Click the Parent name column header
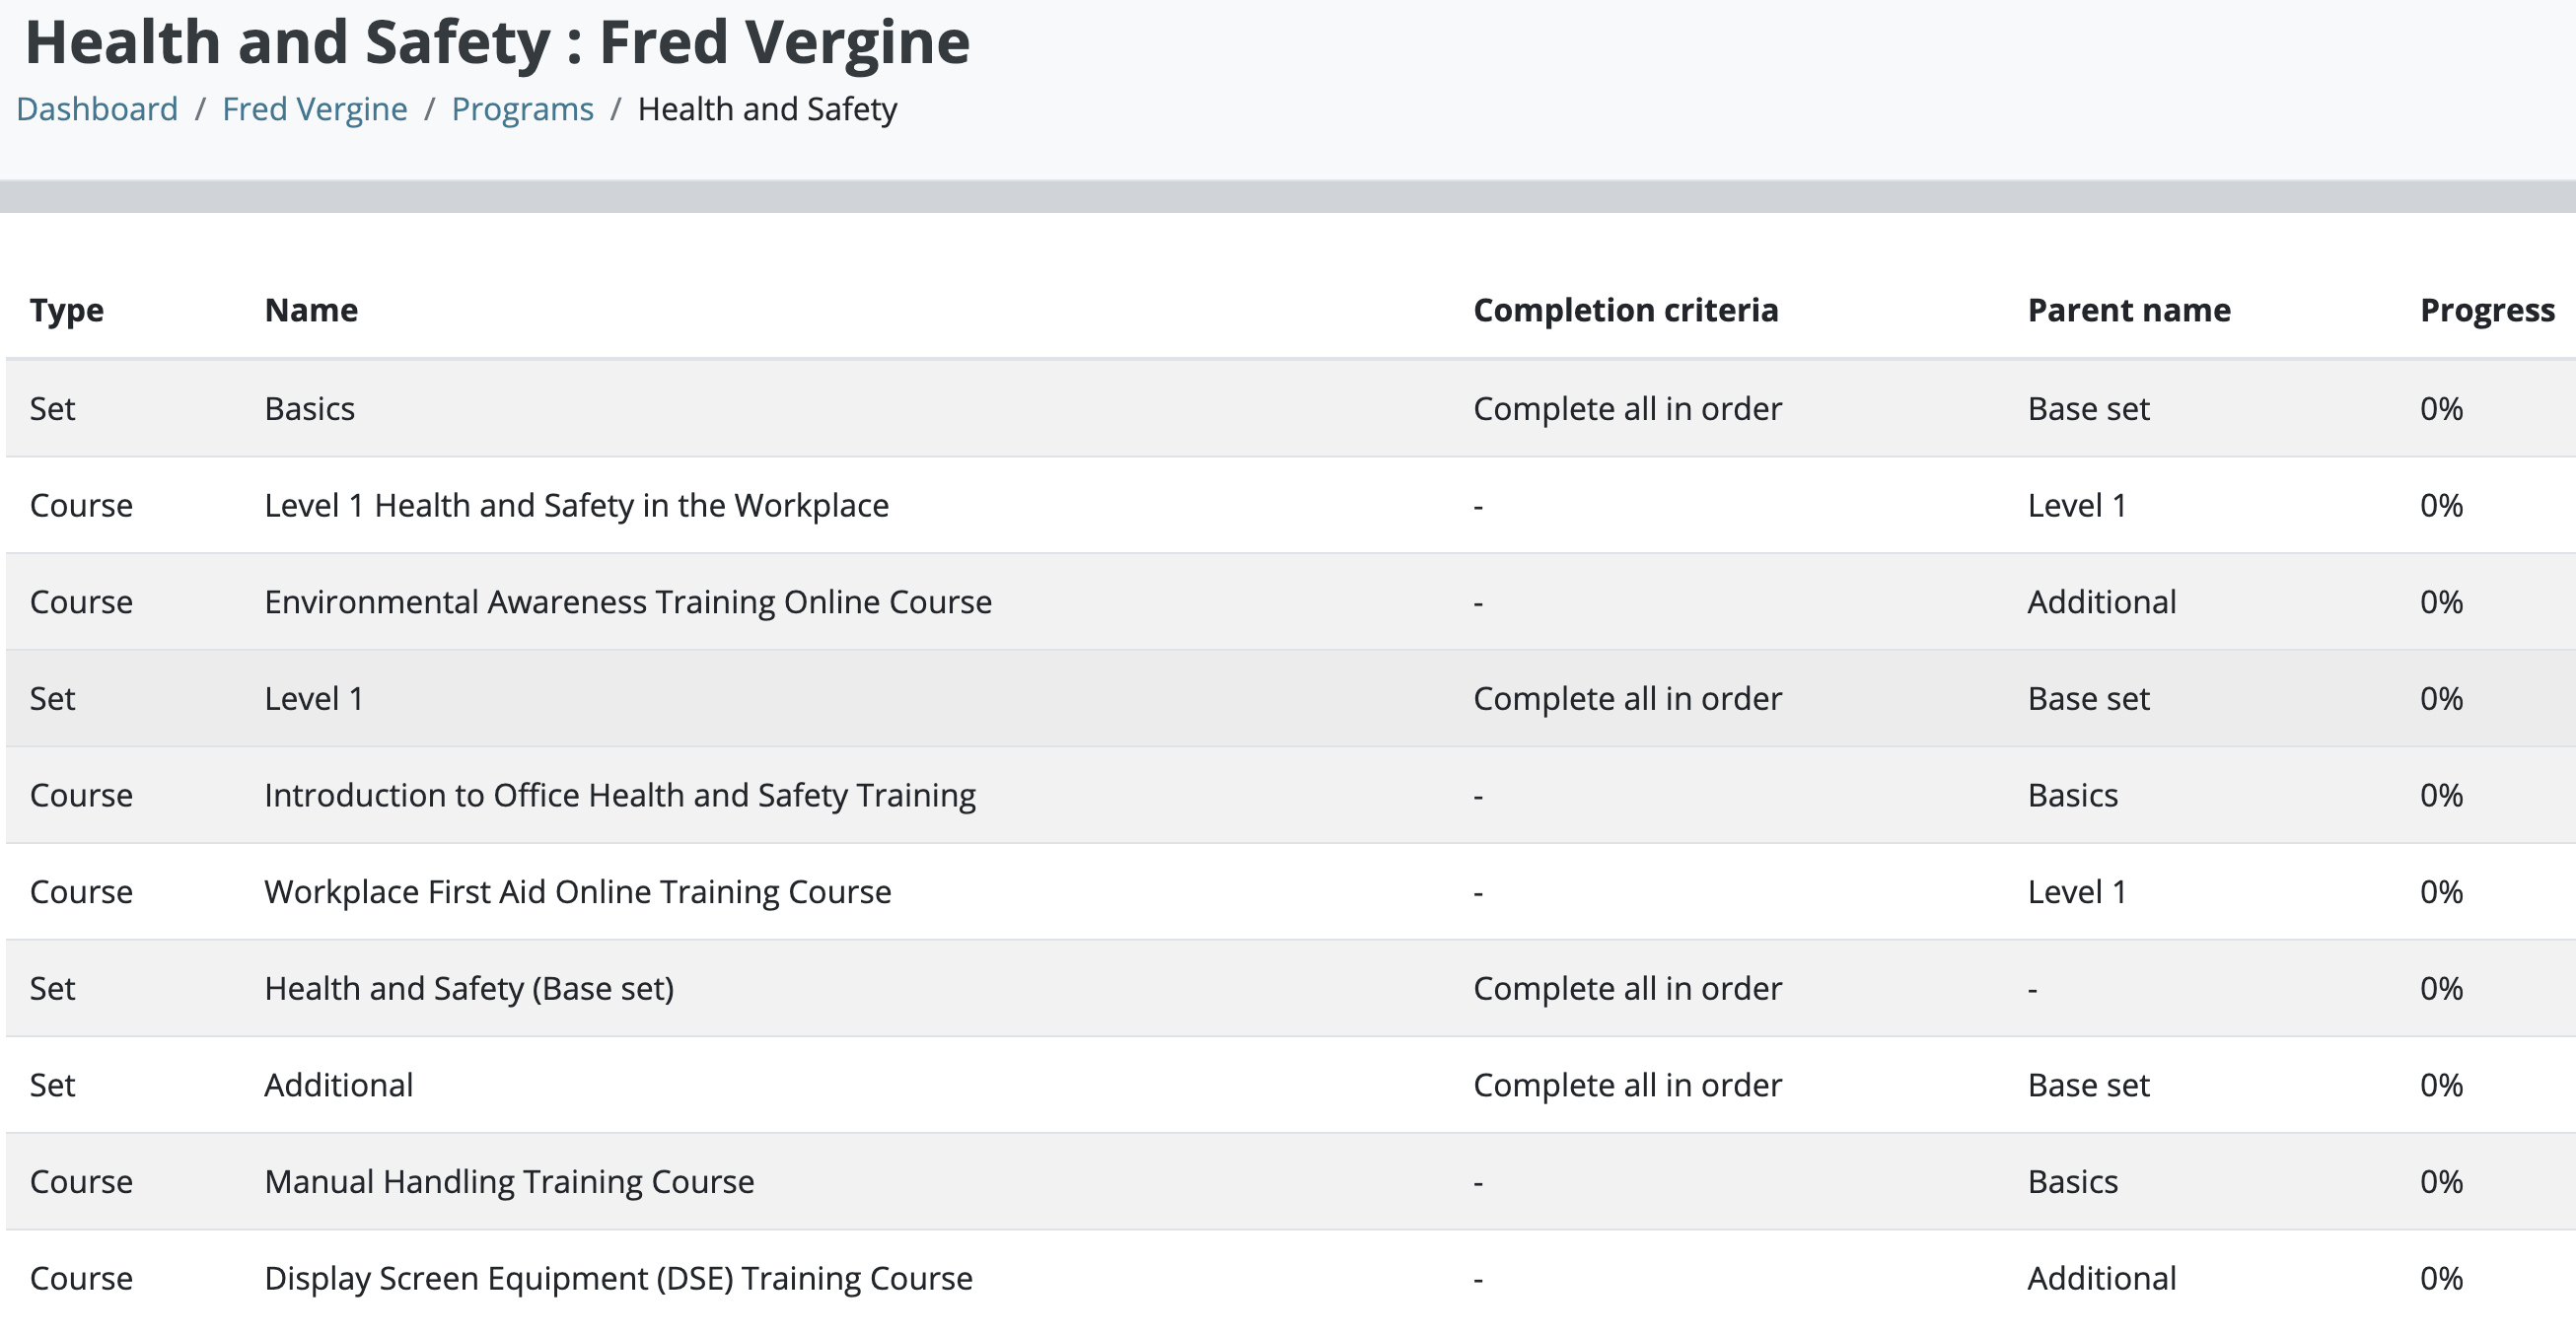The height and width of the screenshot is (1335, 2576). point(2128,310)
